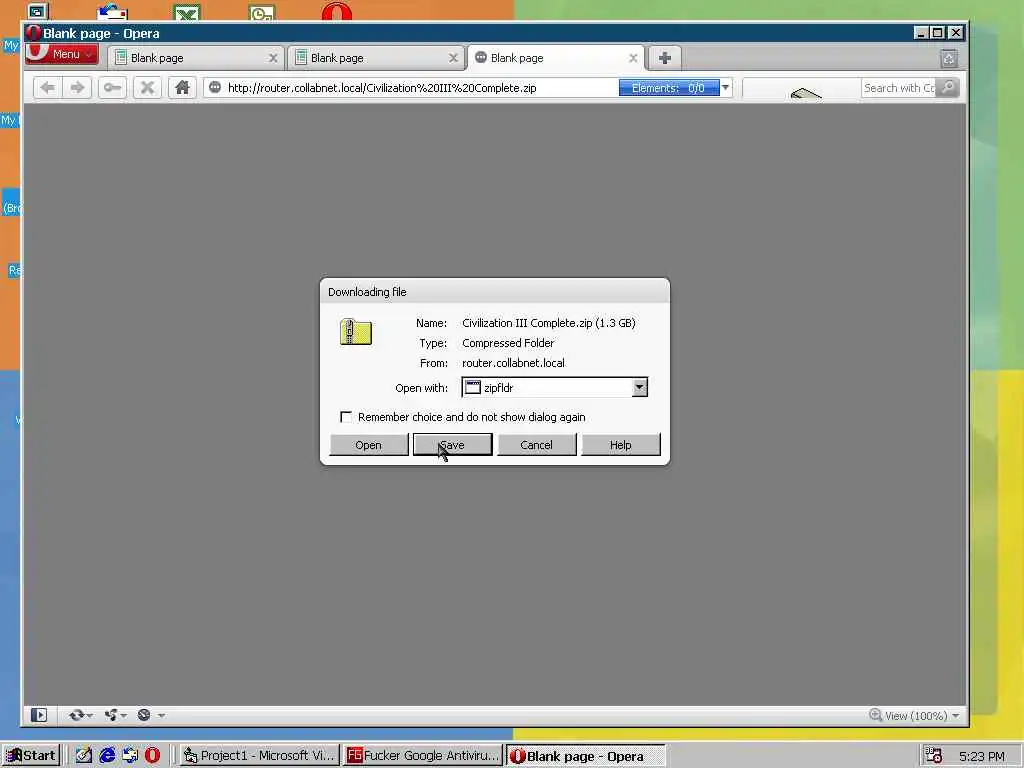Open the View 100% zoom dropdown

[x=955, y=716]
